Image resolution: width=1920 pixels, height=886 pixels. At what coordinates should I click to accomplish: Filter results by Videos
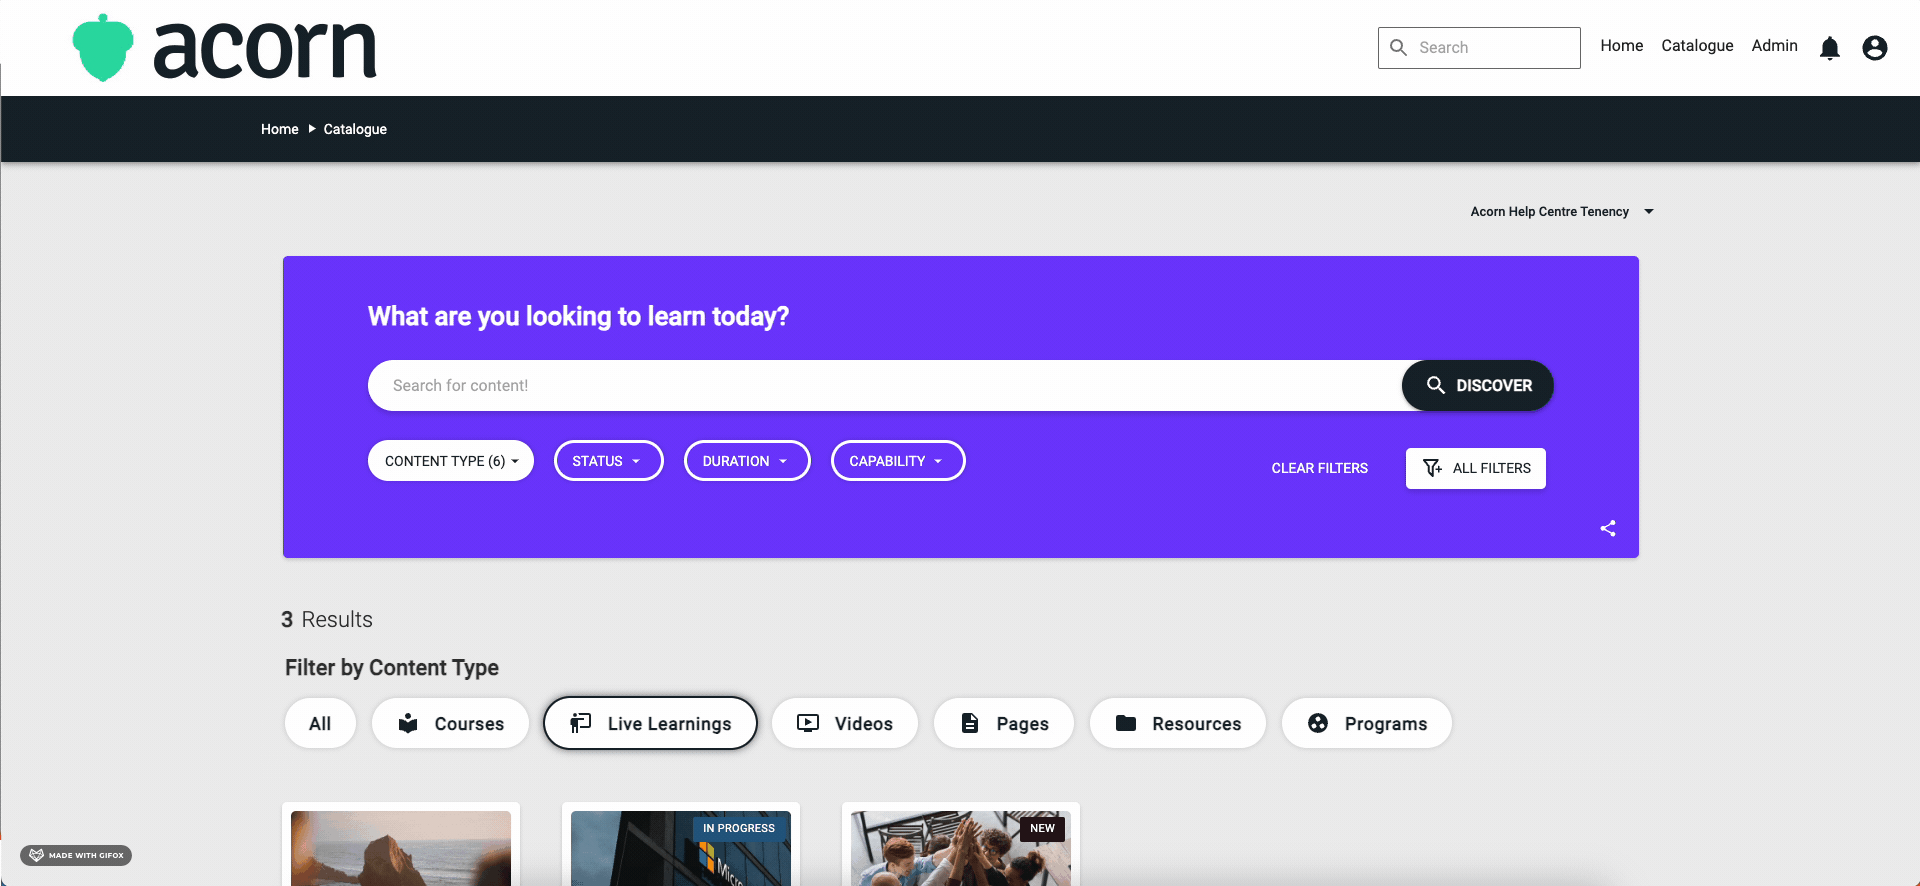tap(845, 723)
